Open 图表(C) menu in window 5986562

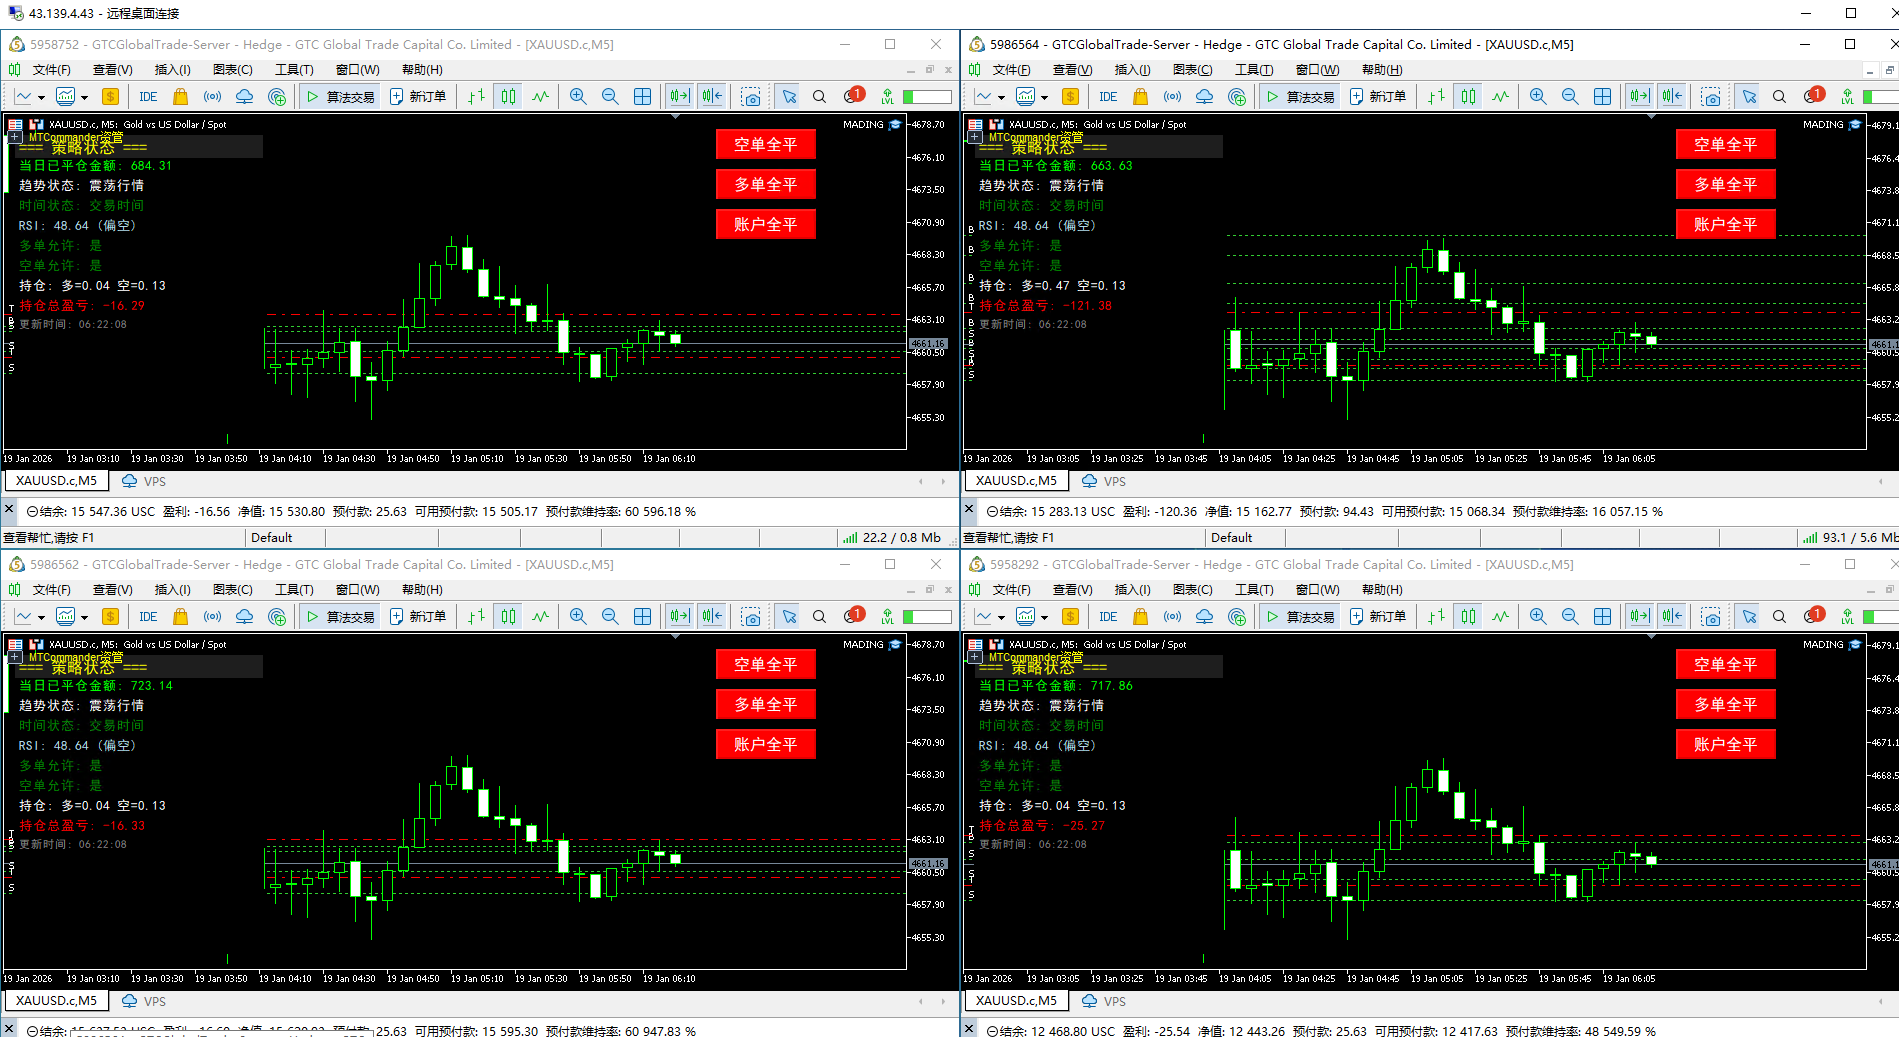point(232,590)
